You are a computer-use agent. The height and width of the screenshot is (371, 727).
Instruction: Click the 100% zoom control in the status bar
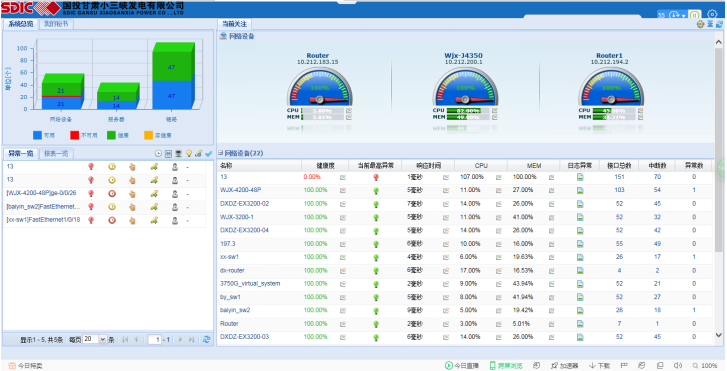tap(705, 365)
